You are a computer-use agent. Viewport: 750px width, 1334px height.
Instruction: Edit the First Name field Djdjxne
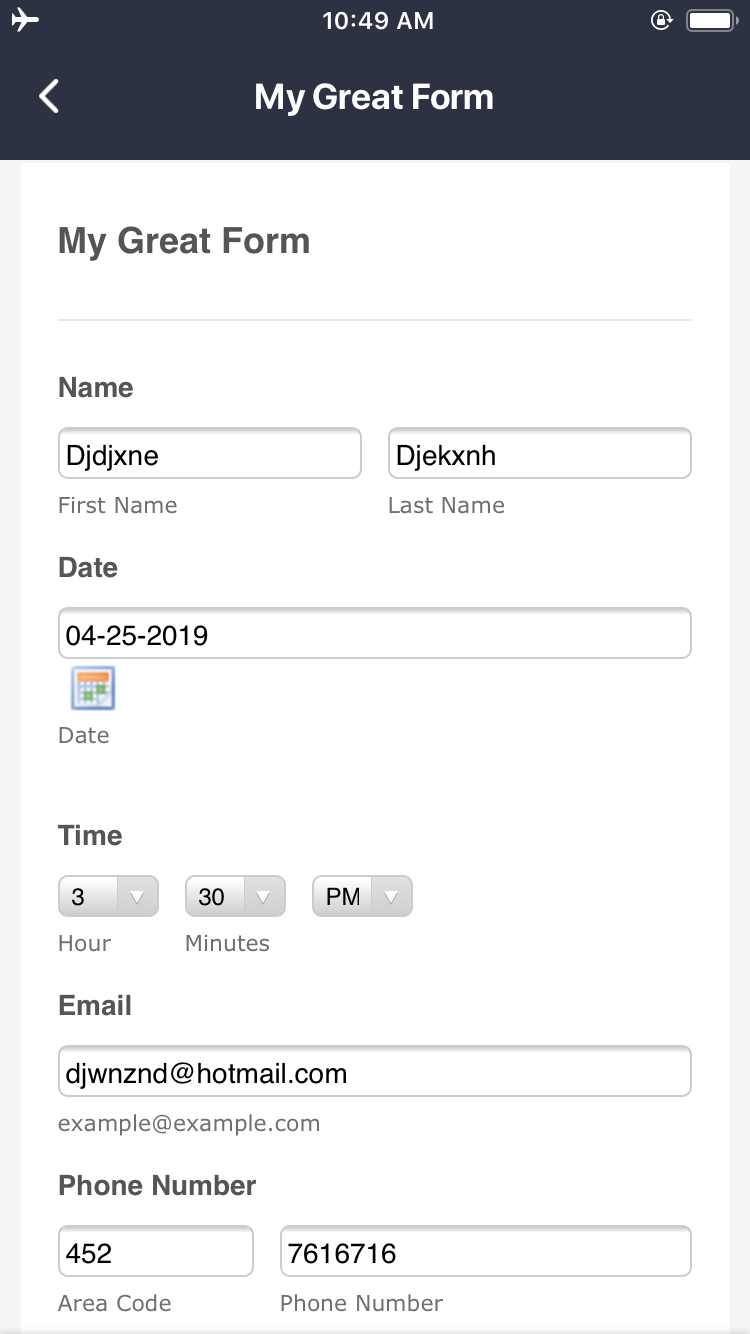click(x=210, y=453)
